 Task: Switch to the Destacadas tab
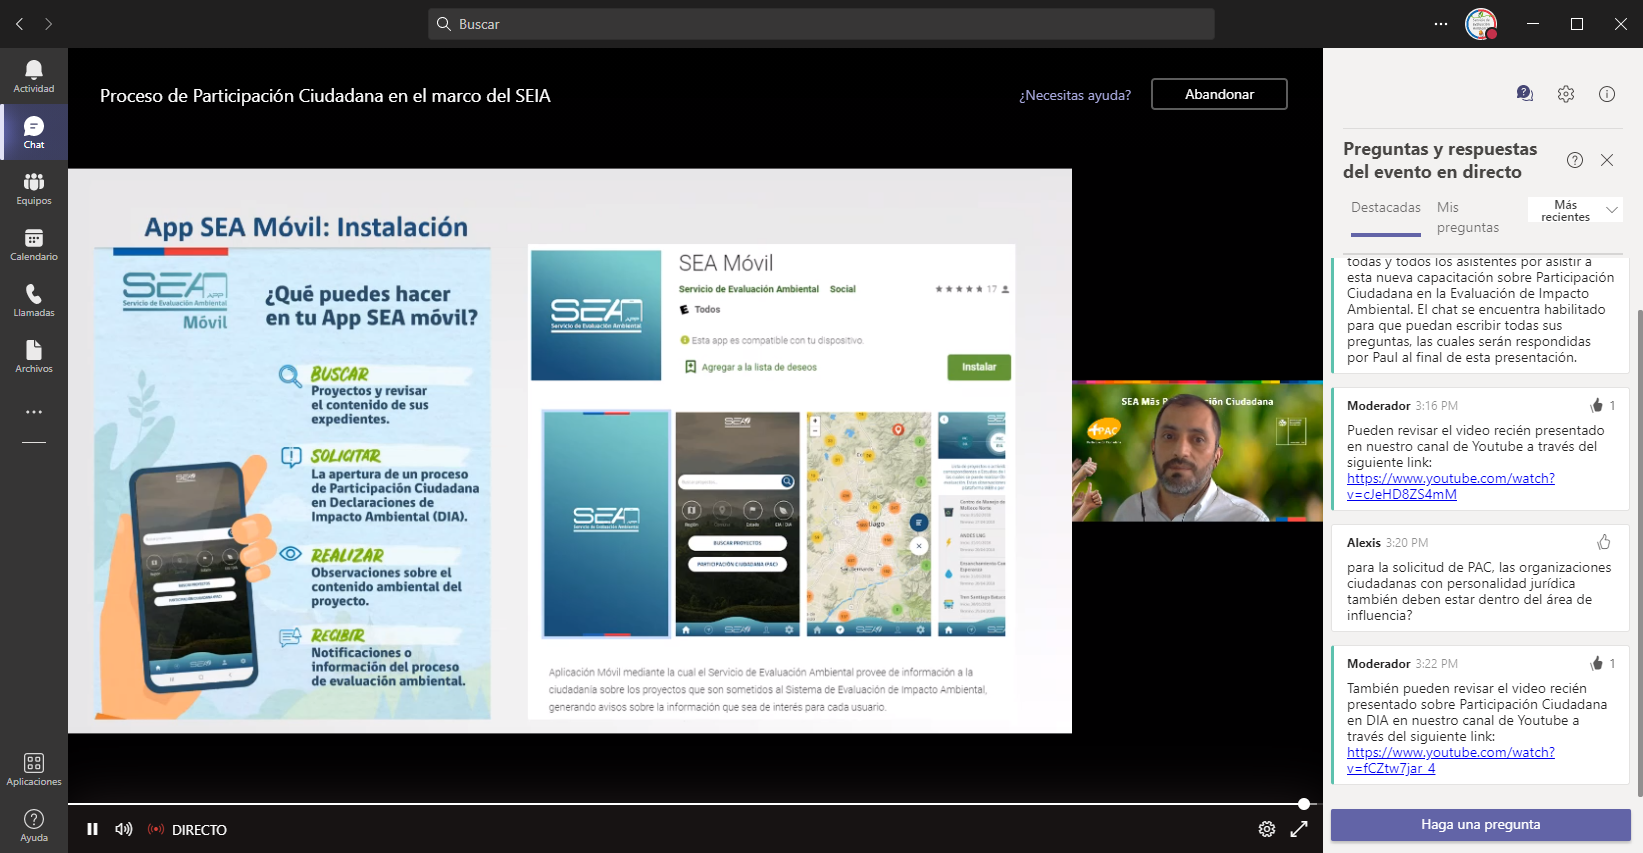(x=1385, y=208)
